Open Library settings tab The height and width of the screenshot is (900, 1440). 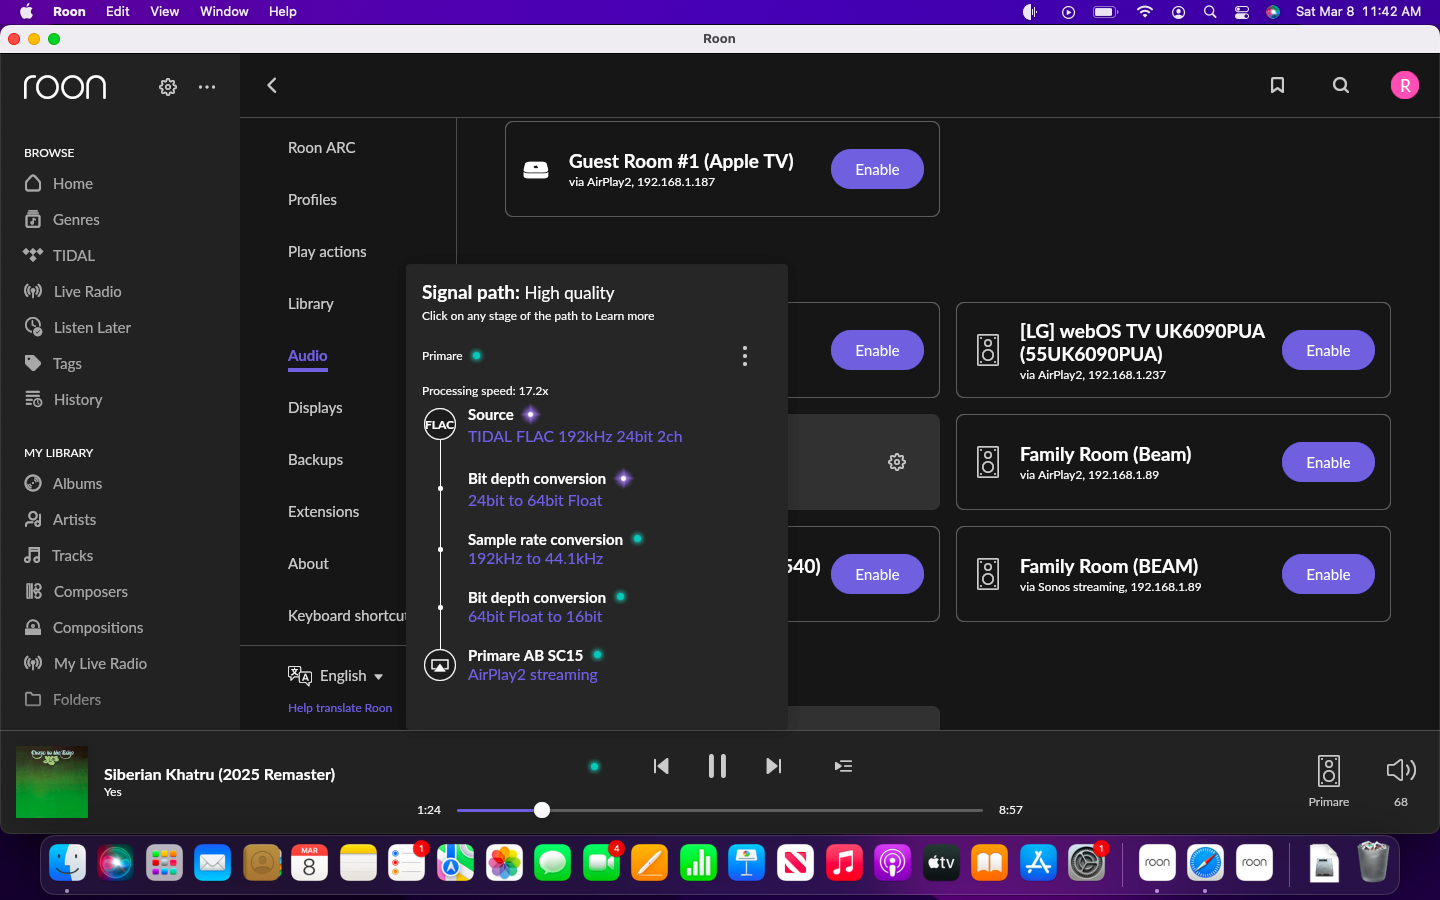pyautogui.click(x=311, y=304)
